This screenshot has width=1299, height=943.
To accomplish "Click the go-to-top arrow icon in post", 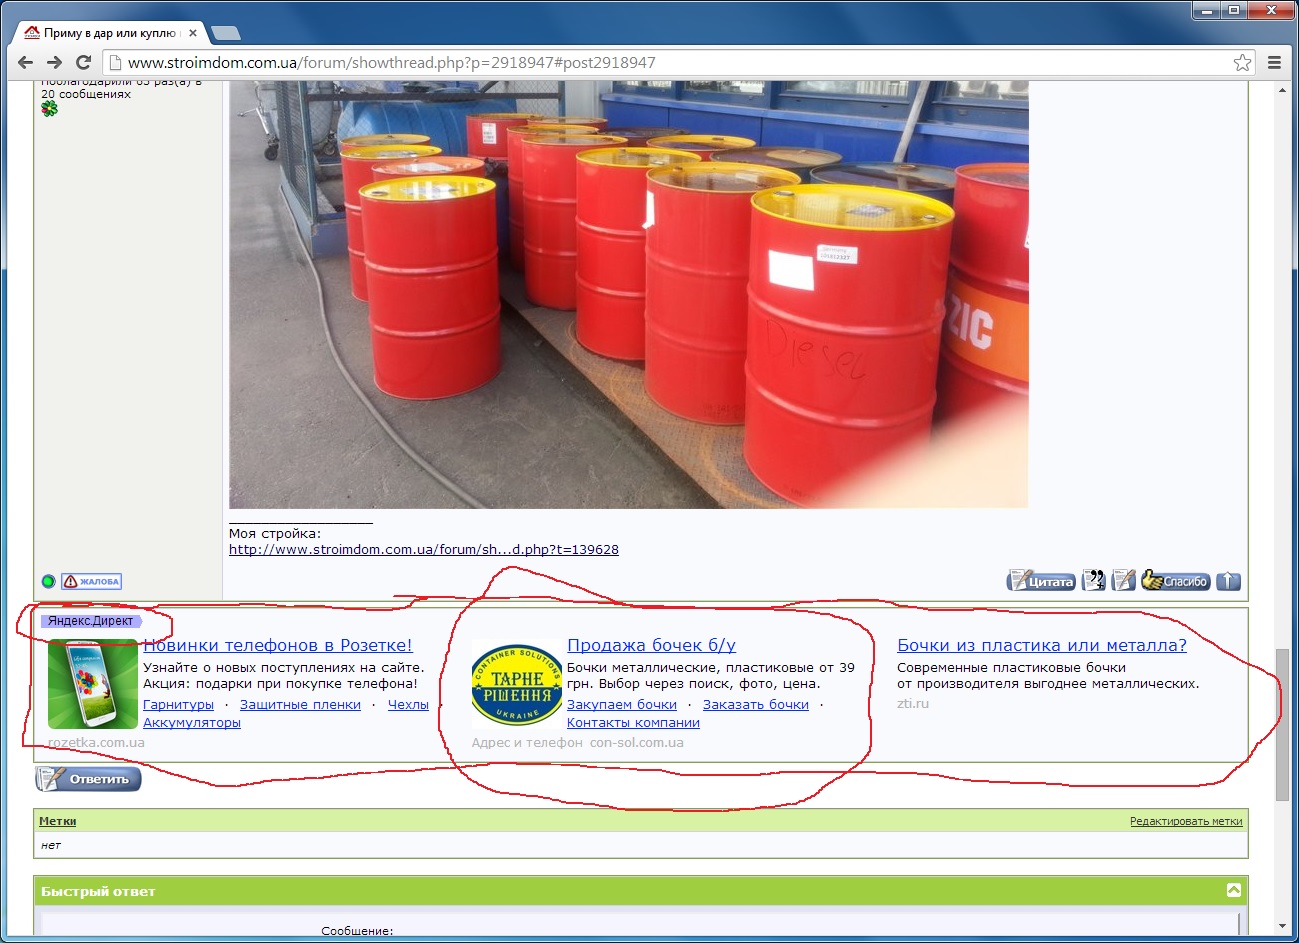I will (1228, 580).
